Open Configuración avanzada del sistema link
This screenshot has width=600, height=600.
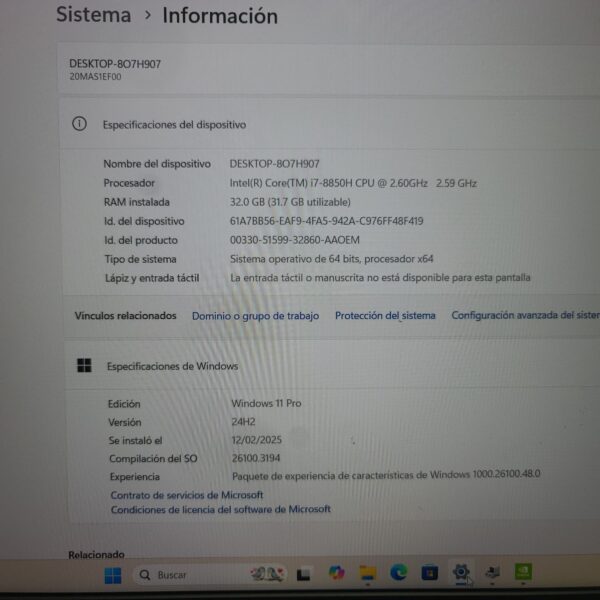(525, 315)
